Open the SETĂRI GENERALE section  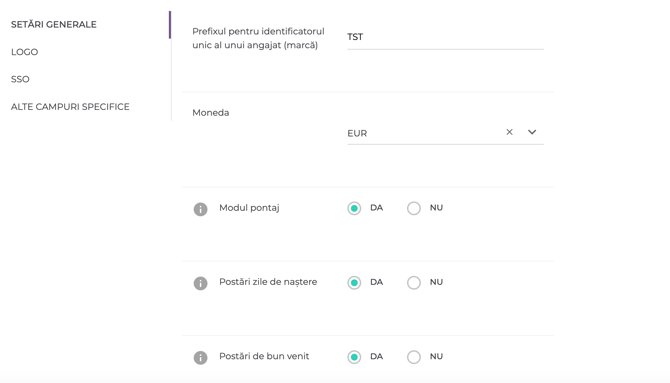[54, 24]
